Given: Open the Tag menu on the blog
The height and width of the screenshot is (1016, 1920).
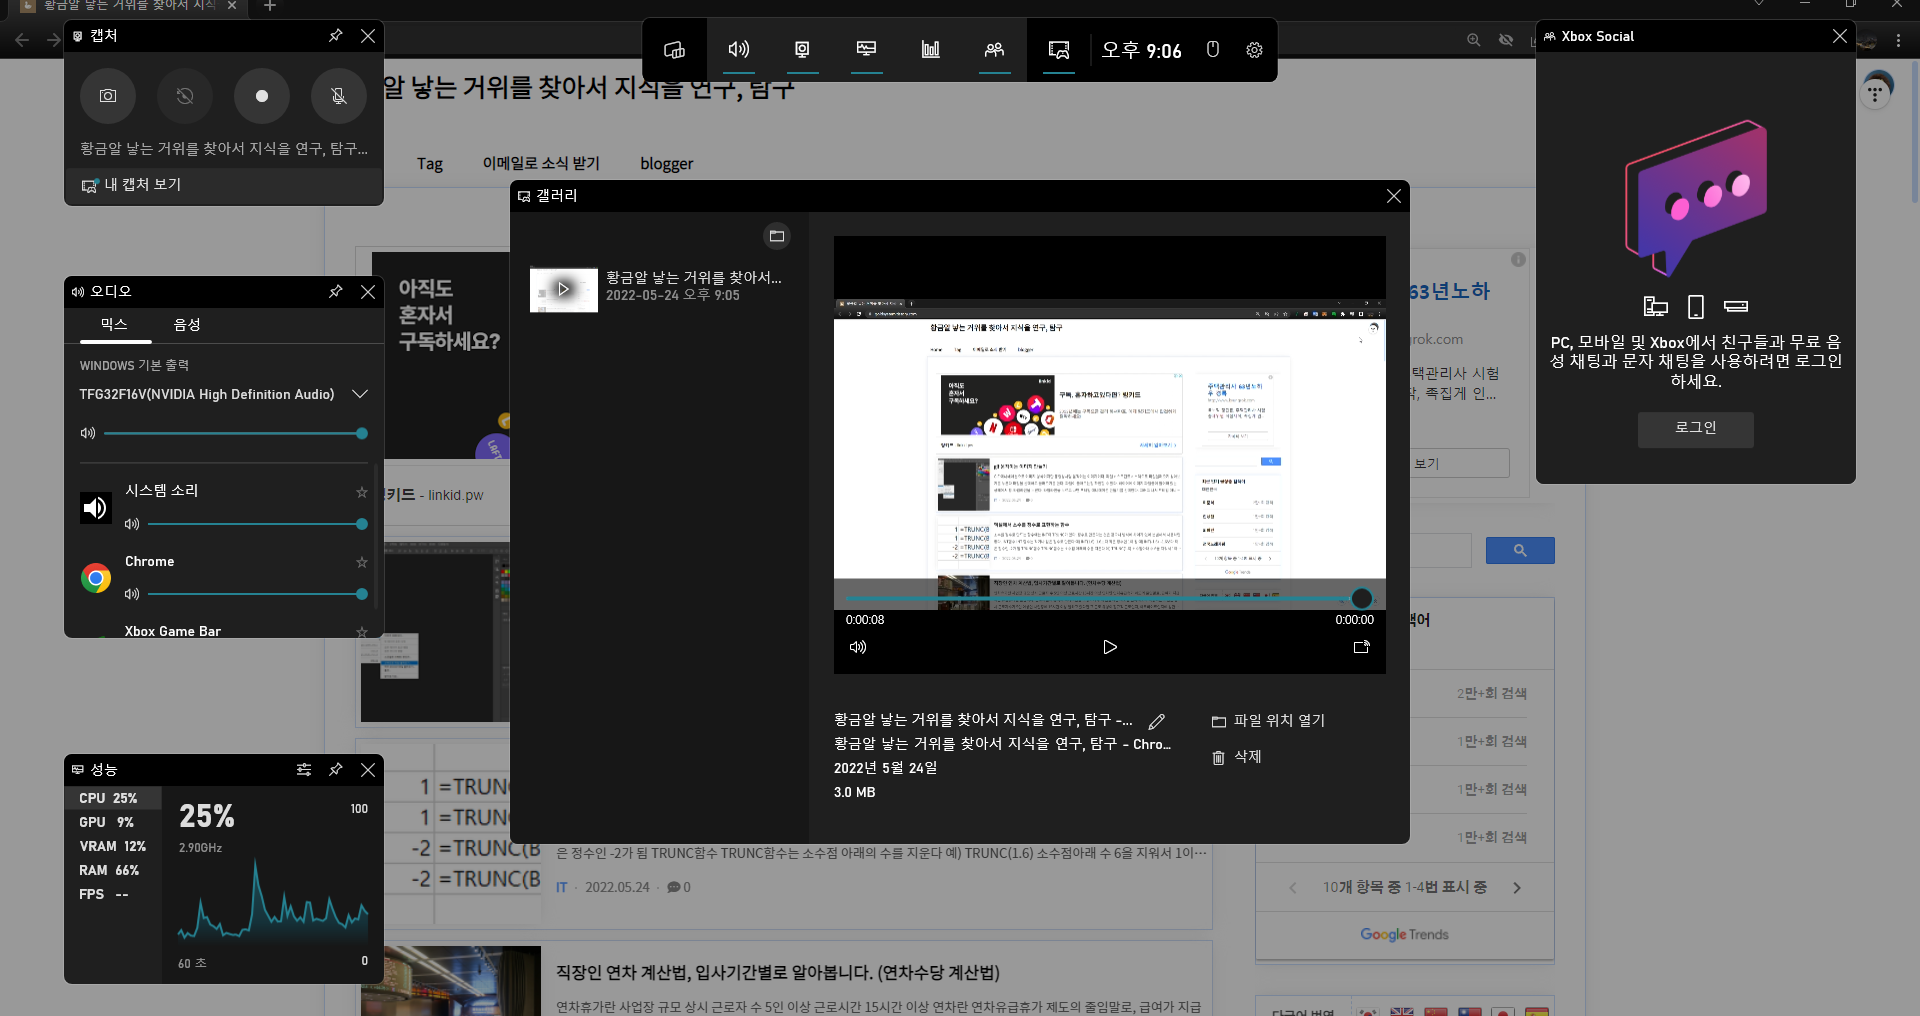Looking at the screenshot, I should pos(430,164).
